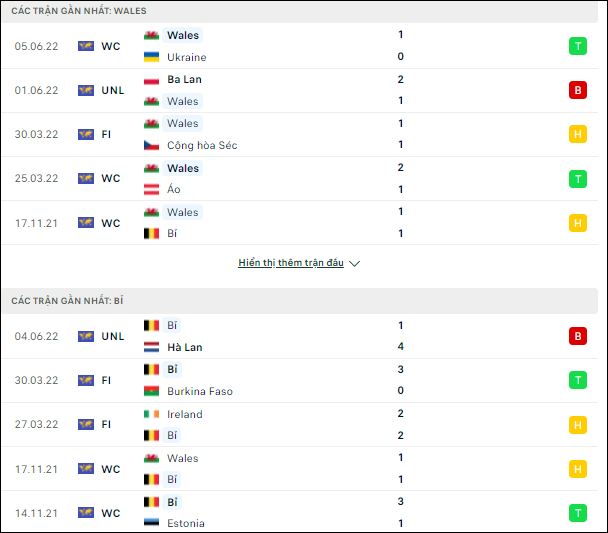Image resolution: width=608 pixels, height=533 pixels.
Task: Expand more matches with Hiển thị thêm trận đấu
Action: pos(291,263)
